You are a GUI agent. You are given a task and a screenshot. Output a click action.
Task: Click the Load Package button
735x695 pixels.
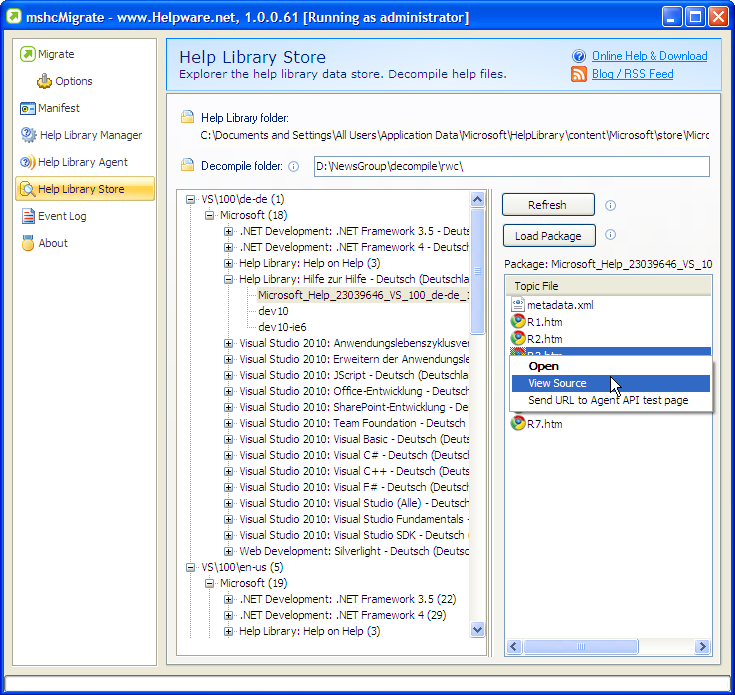point(549,236)
